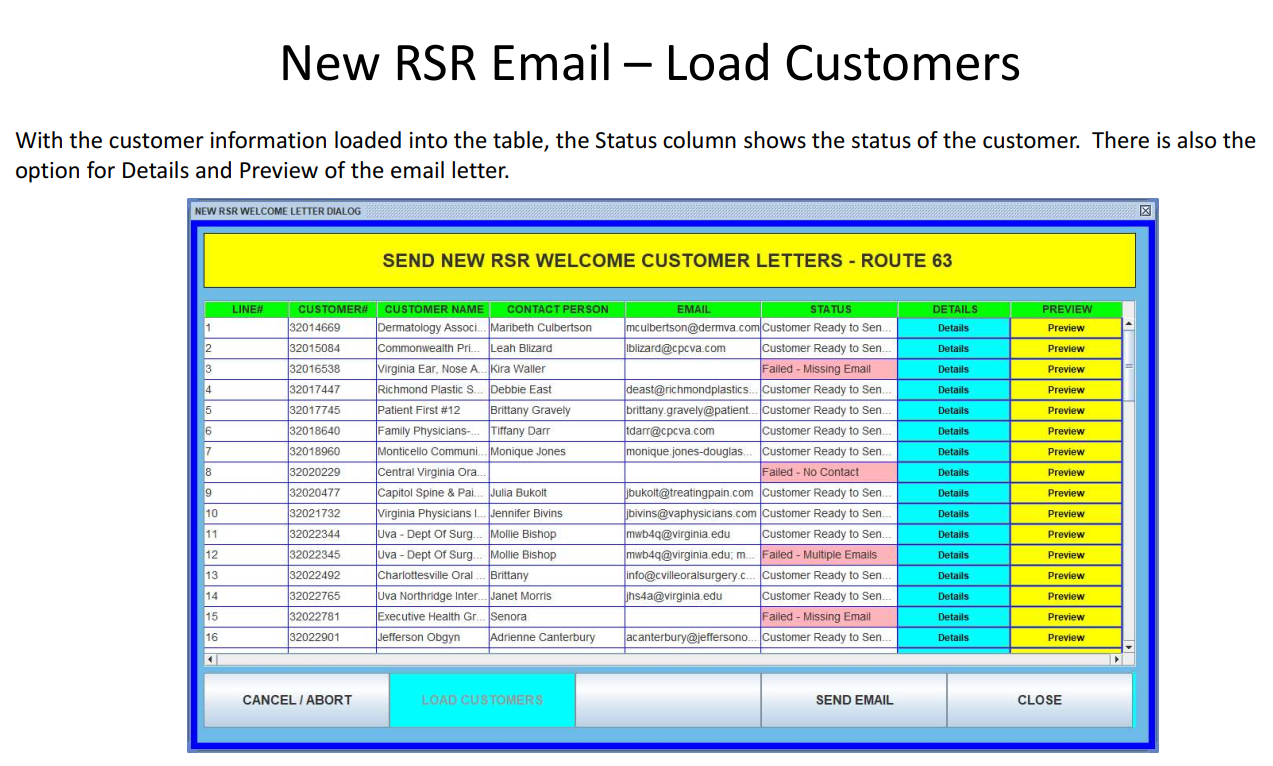1273x766 pixels.
Task: Select email tdarr@cpcva.com
Action: (693, 431)
